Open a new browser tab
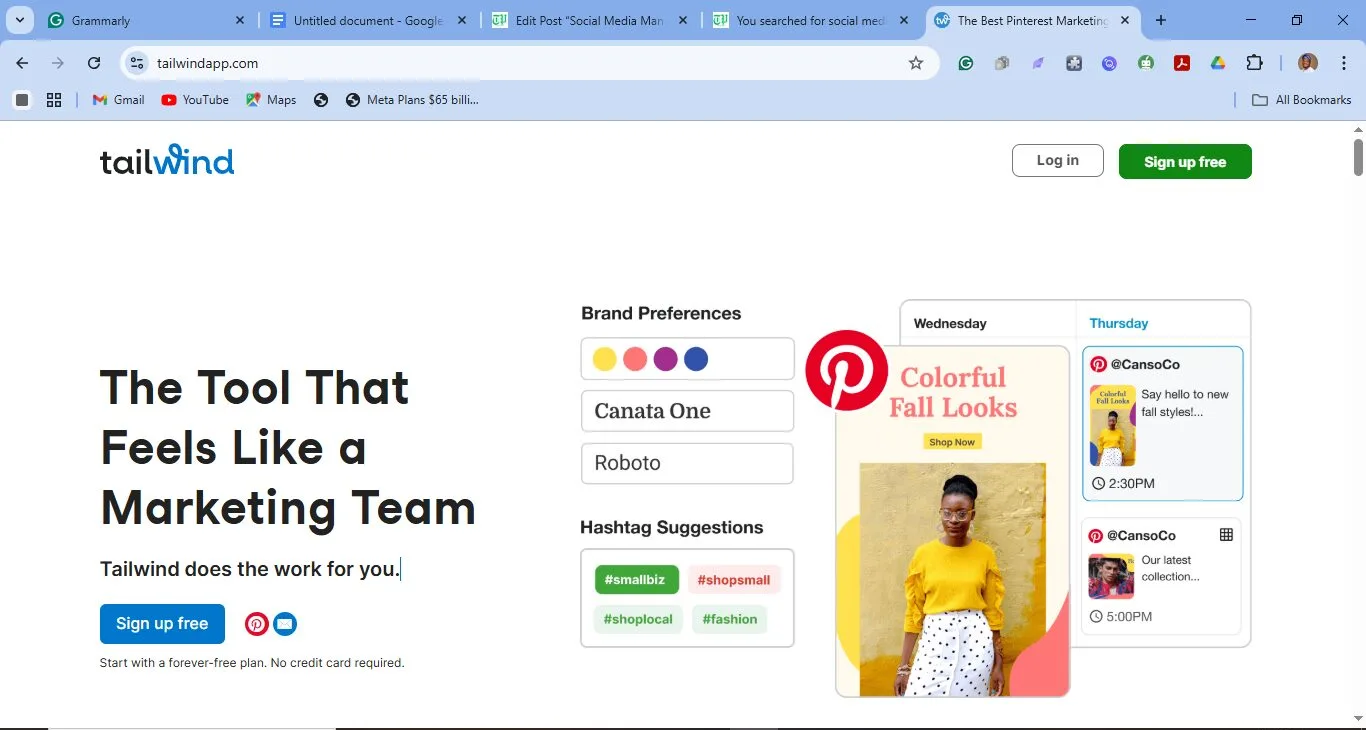Viewport: 1366px width, 730px height. (x=1161, y=20)
